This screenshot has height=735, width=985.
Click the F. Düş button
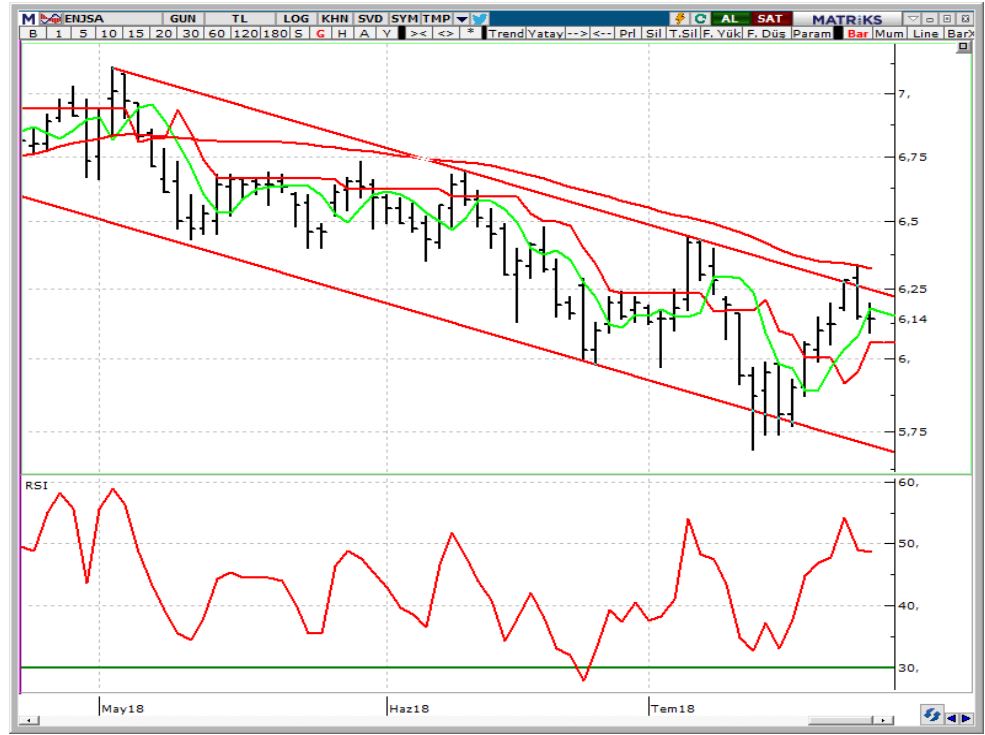[766, 33]
